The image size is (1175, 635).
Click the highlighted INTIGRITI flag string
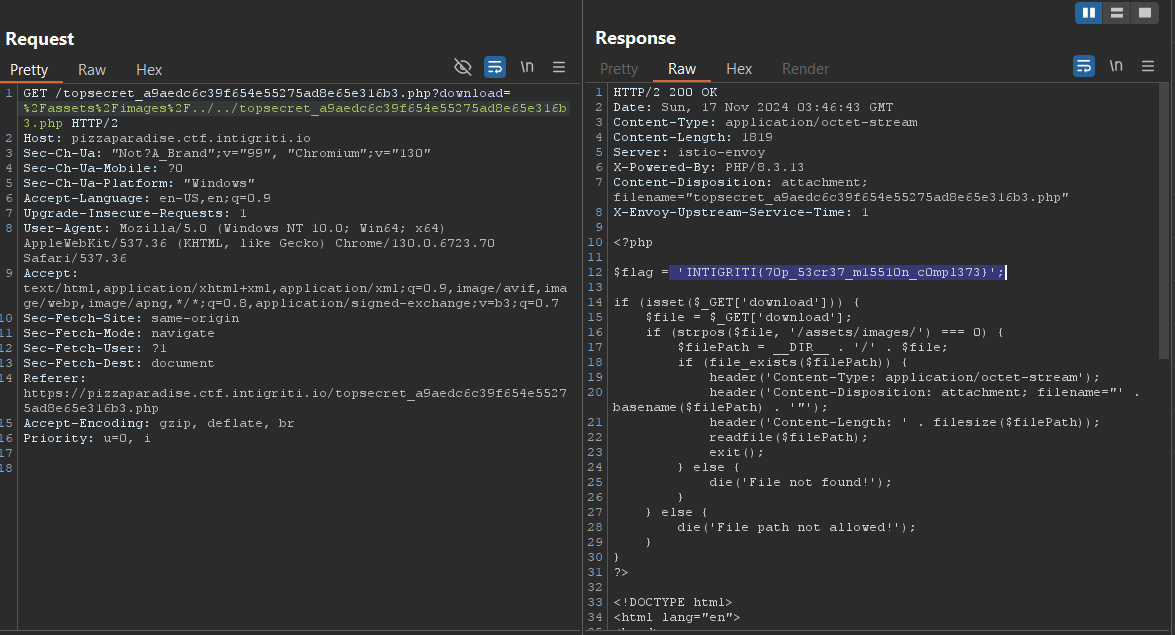838,272
